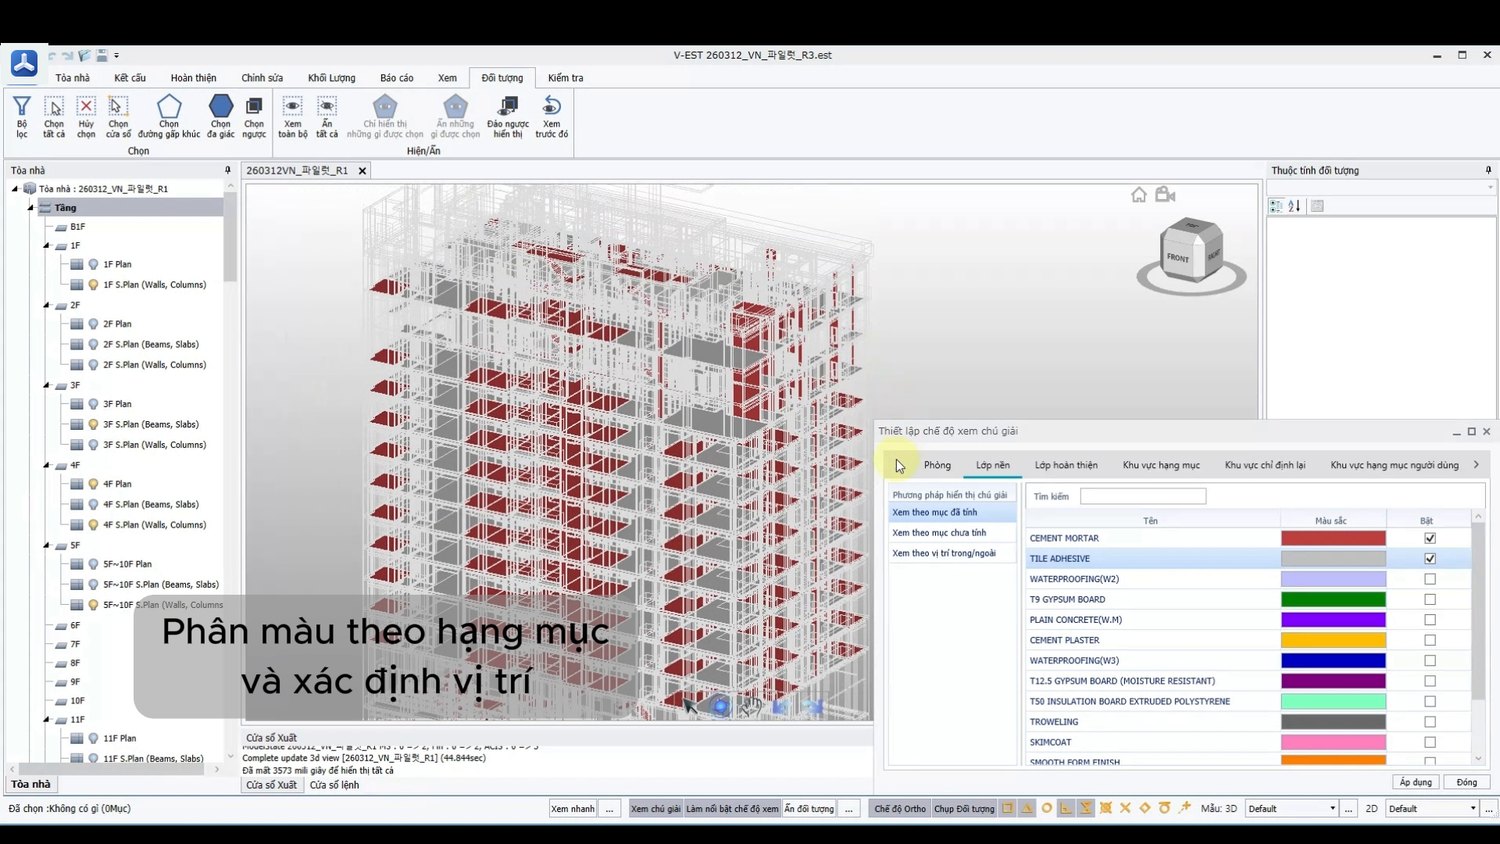Collapse the Tầng tree node
1500x844 pixels.
(x=30, y=207)
